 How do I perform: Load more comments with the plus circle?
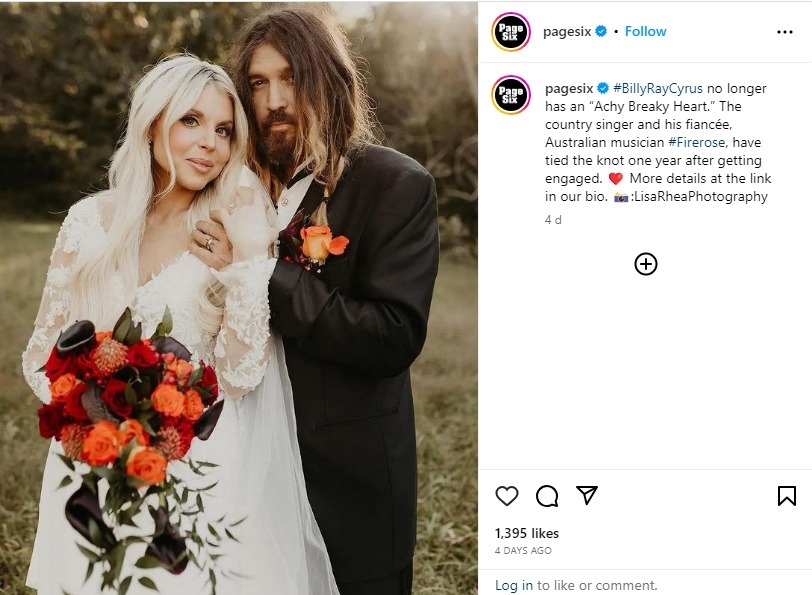pyautogui.click(x=646, y=264)
